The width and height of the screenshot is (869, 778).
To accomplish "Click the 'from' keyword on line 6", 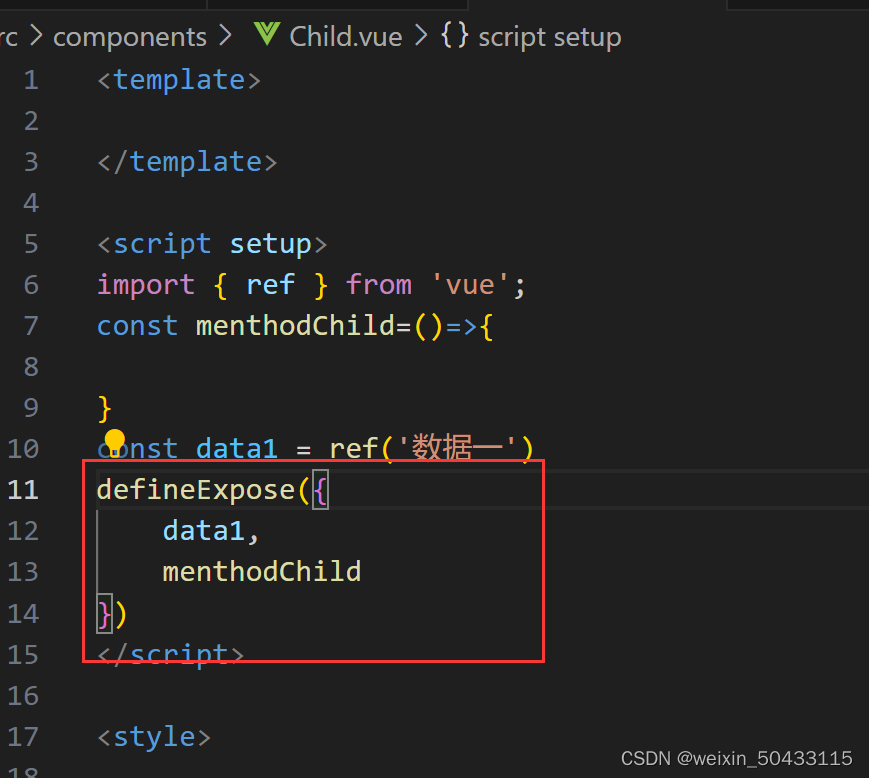I will point(379,285).
